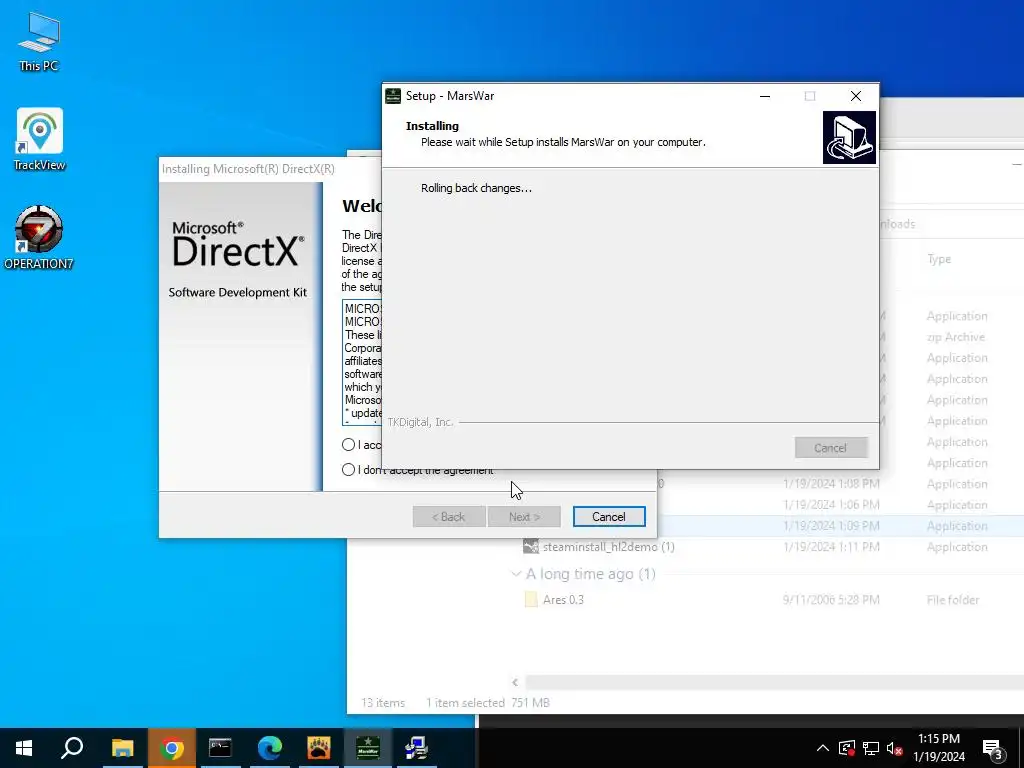
Task: Switch to Google Chrome on the taskbar
Action: click(x=171, y=748)
